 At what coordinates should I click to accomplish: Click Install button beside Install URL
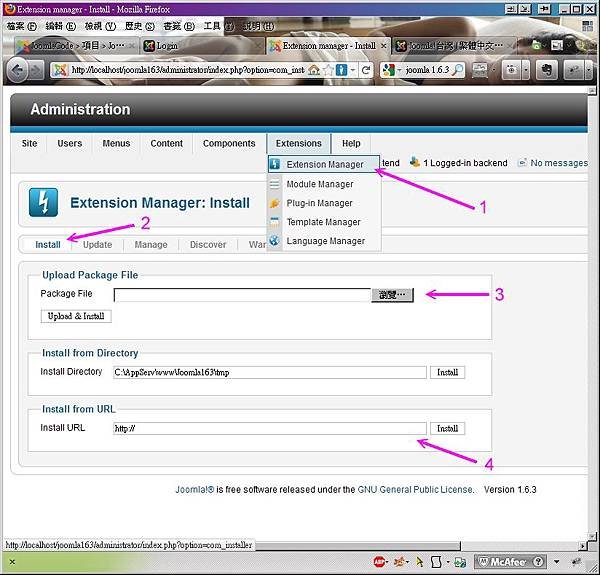click(x=447, y=428)
